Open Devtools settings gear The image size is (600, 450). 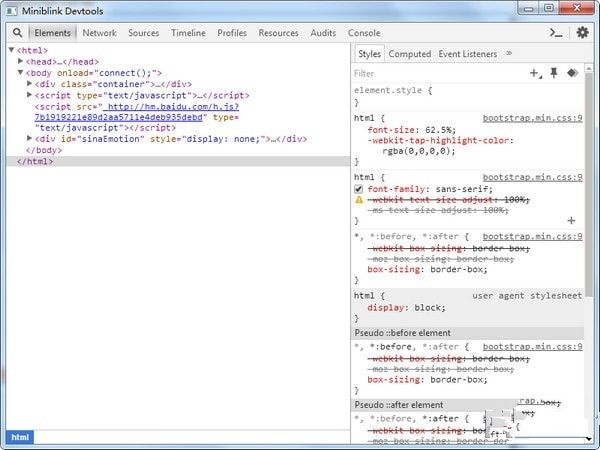click(582, 33)
